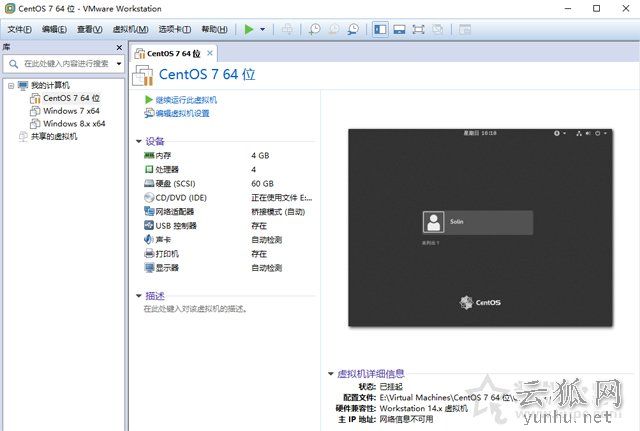Click the 显示器 display icon

pos(149,268)
